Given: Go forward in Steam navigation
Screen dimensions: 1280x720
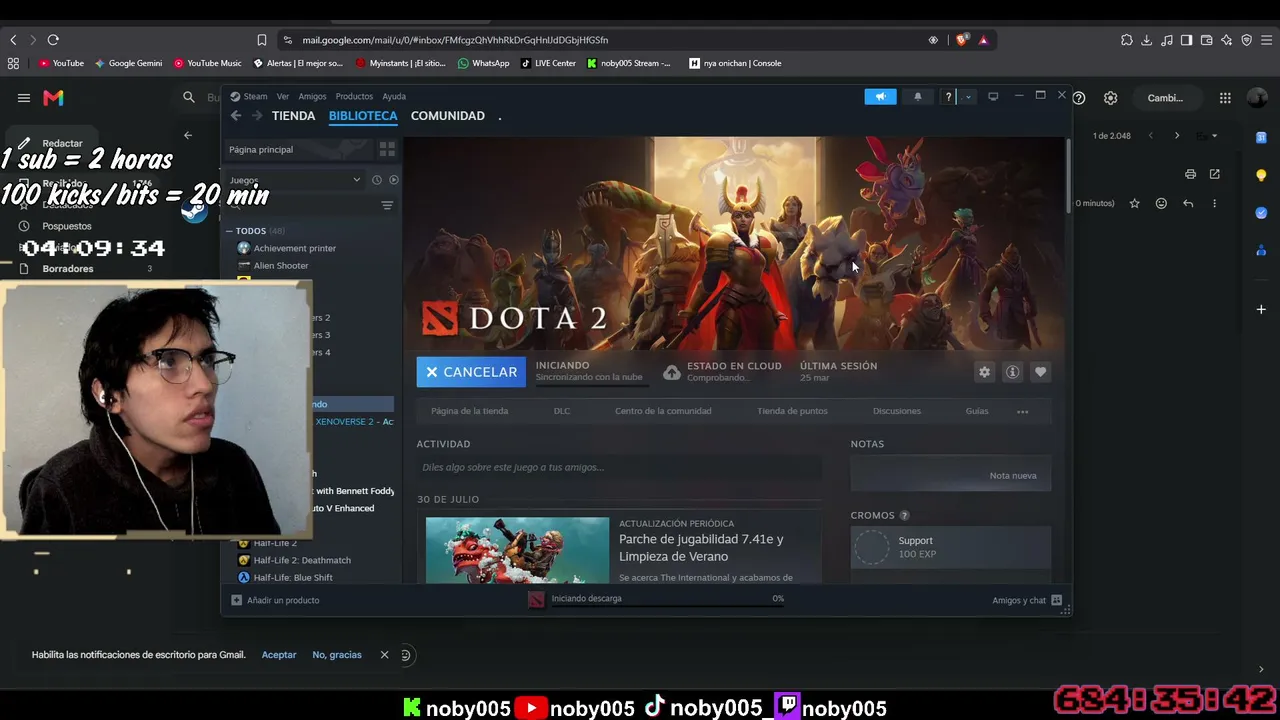Looking at the screenshot, I should [257, 116].
